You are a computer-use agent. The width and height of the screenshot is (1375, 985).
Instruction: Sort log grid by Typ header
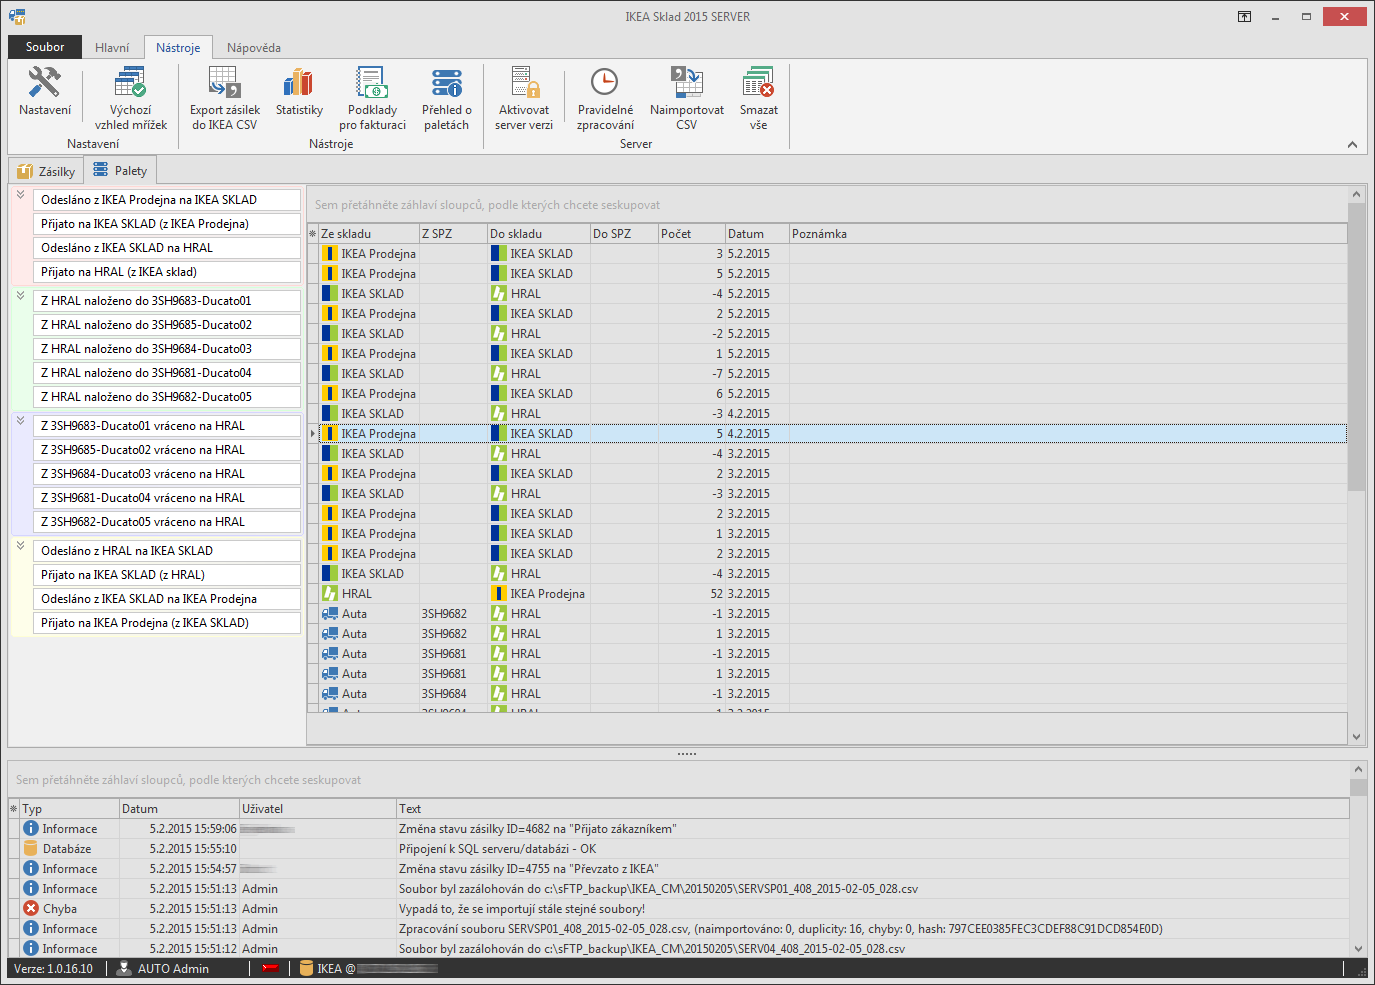(x=69, y=809)
